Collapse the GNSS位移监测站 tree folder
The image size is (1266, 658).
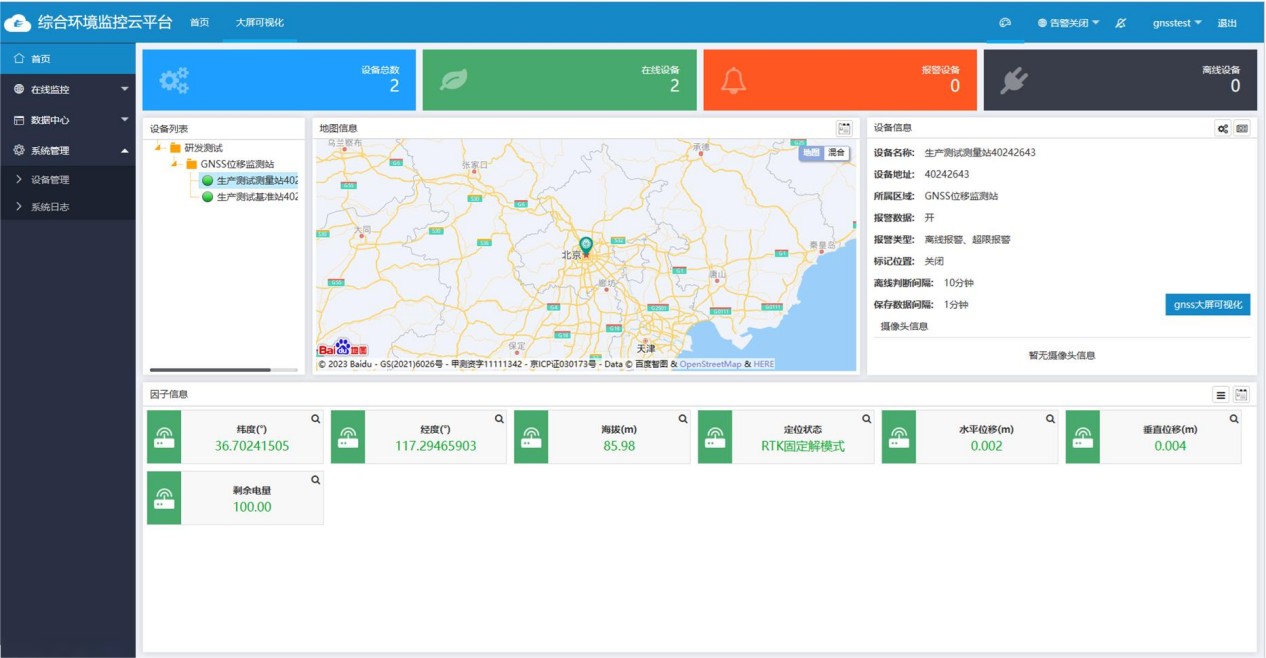(x=175, y=164)
